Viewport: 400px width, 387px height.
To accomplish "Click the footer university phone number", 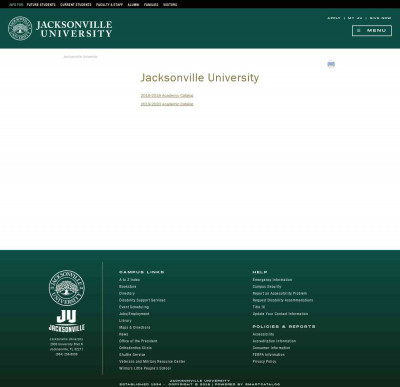I will click(x=67, y=354).
